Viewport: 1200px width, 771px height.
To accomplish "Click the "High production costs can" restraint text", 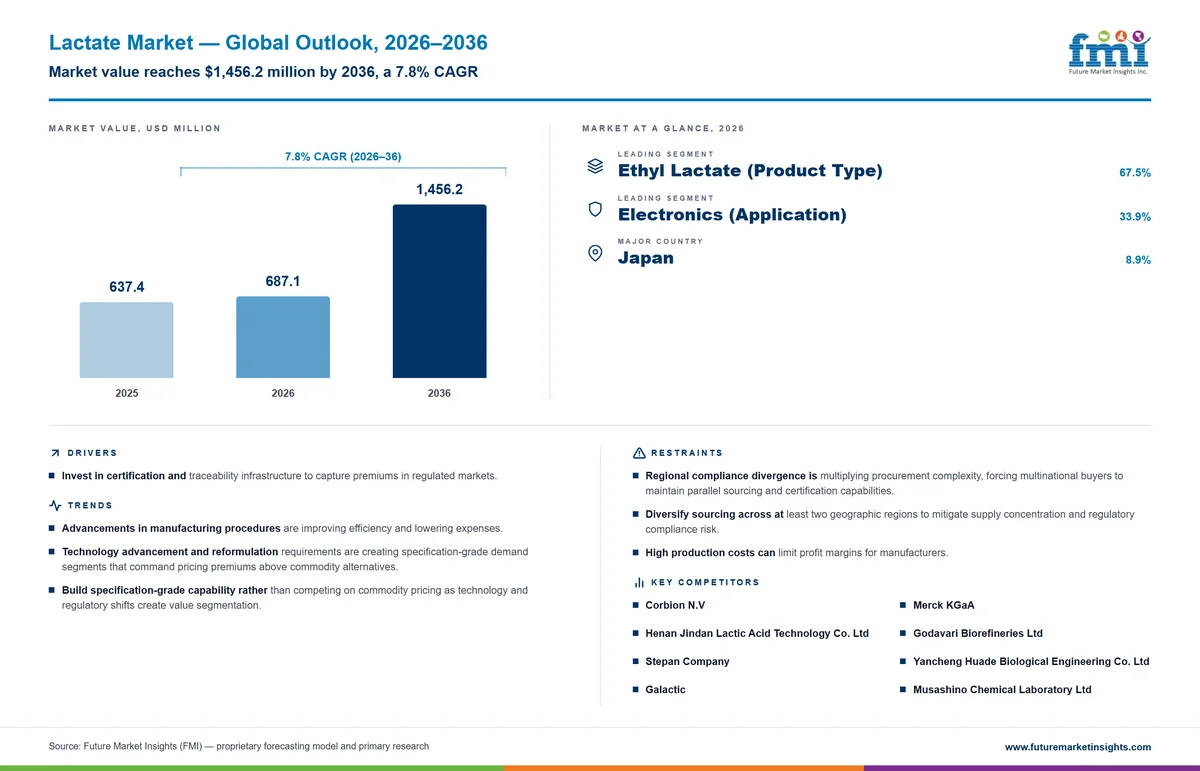I will click(710, 553).
